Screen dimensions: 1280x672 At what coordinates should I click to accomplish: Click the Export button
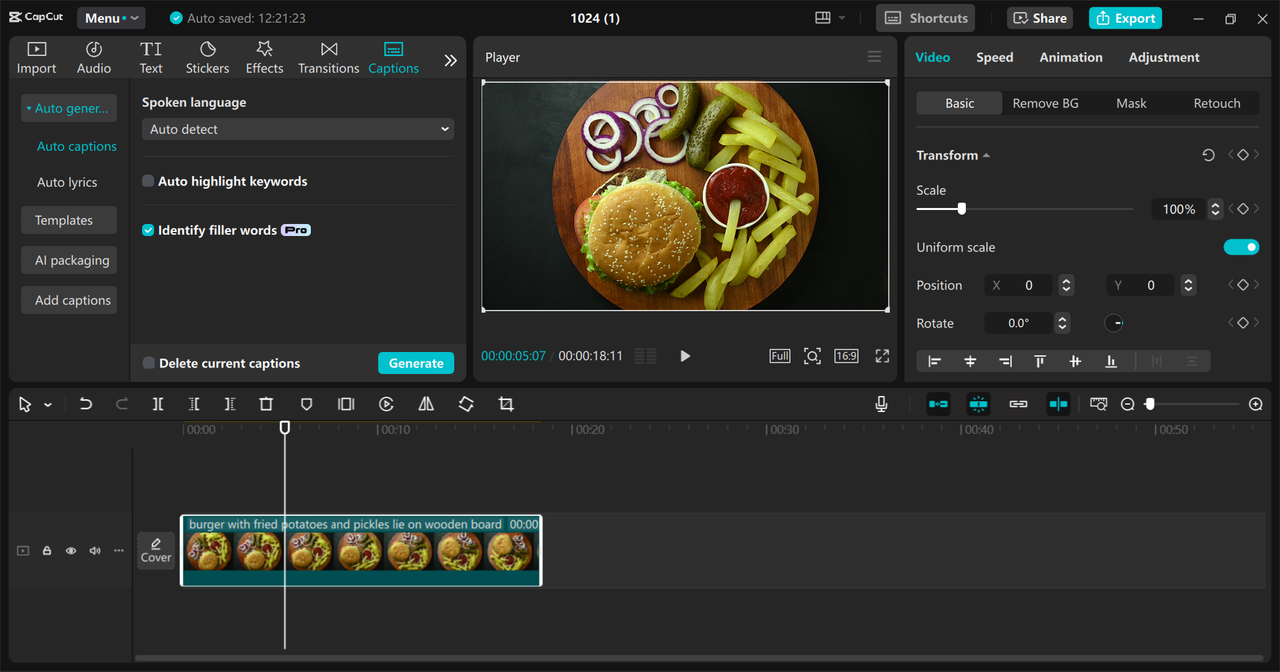pyautogui.click(x=1126, y=18)
